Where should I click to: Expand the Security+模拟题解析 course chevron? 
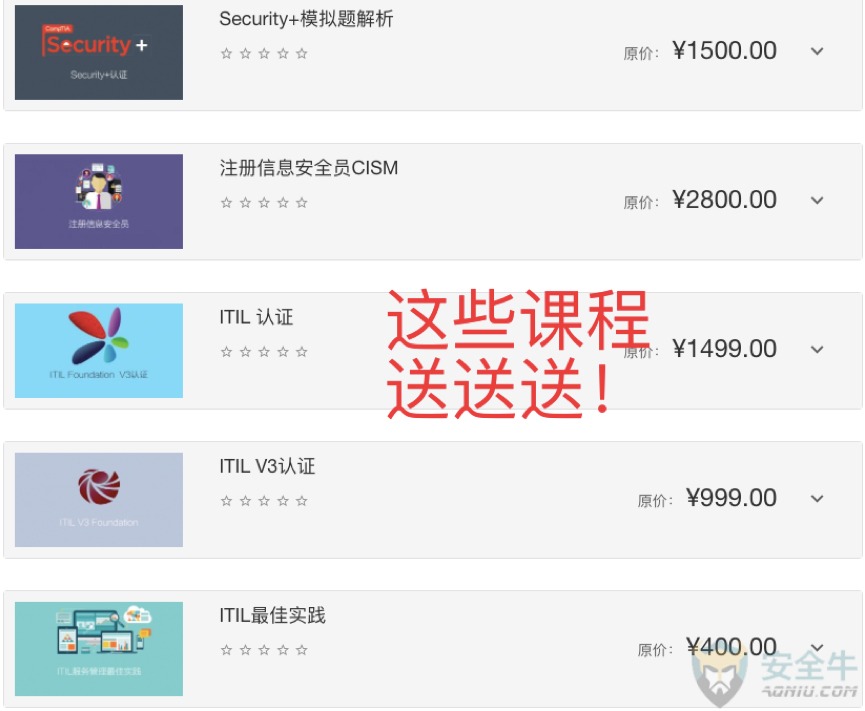(x=817, y=51)
